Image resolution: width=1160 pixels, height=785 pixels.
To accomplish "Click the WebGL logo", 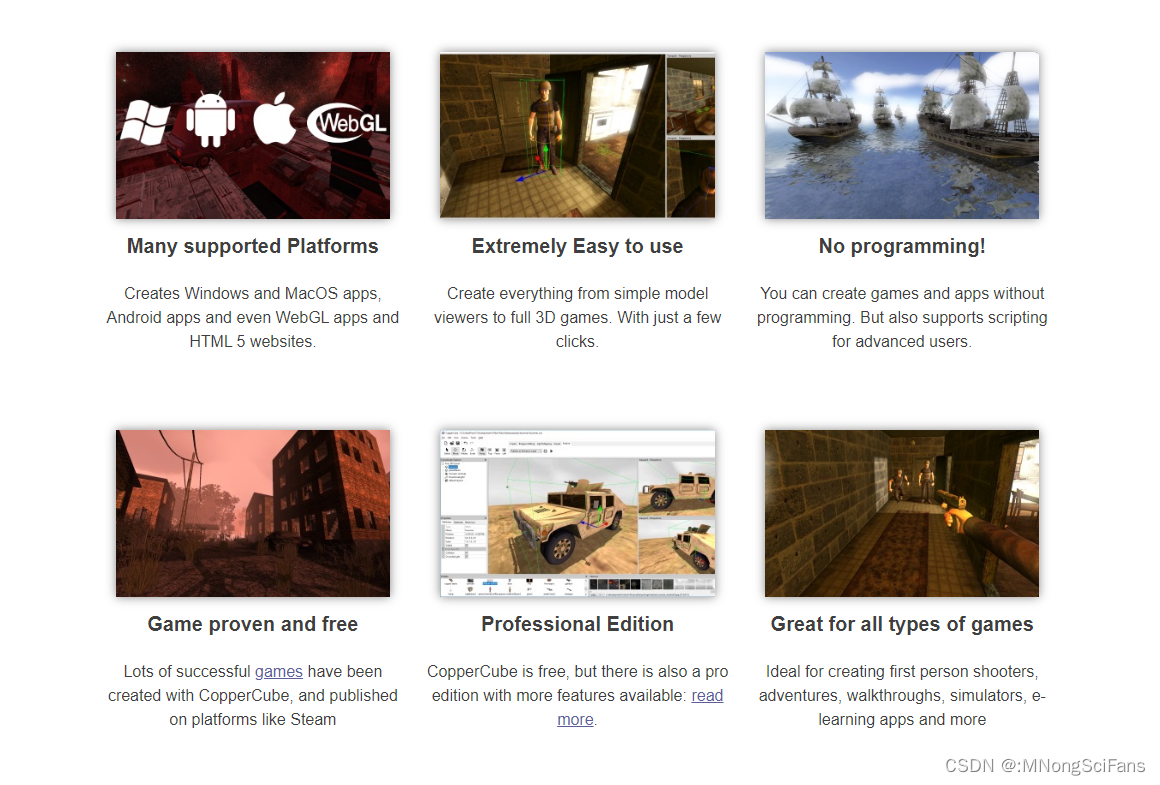I will click(x=347, y=123).
